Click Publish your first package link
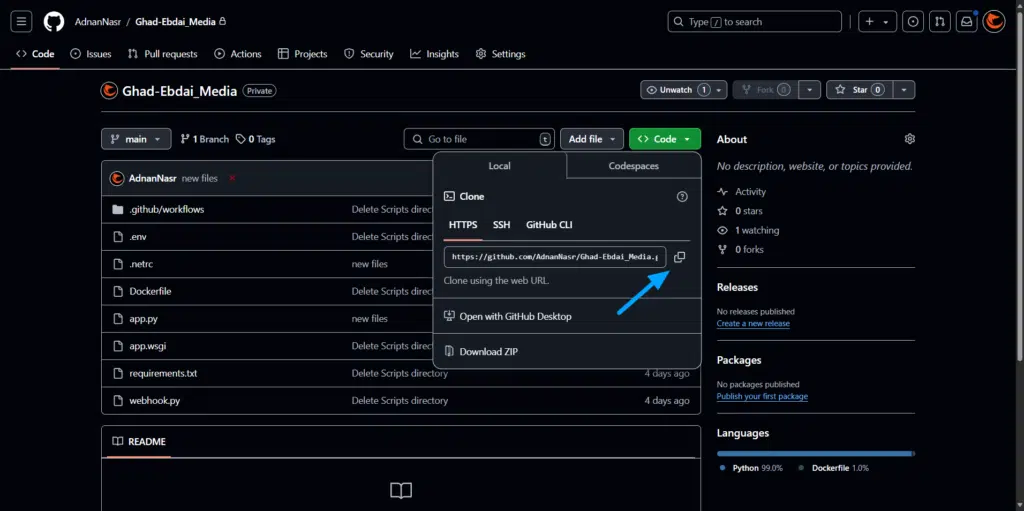This screenshot has height=511, width=1024. point(762,396)
